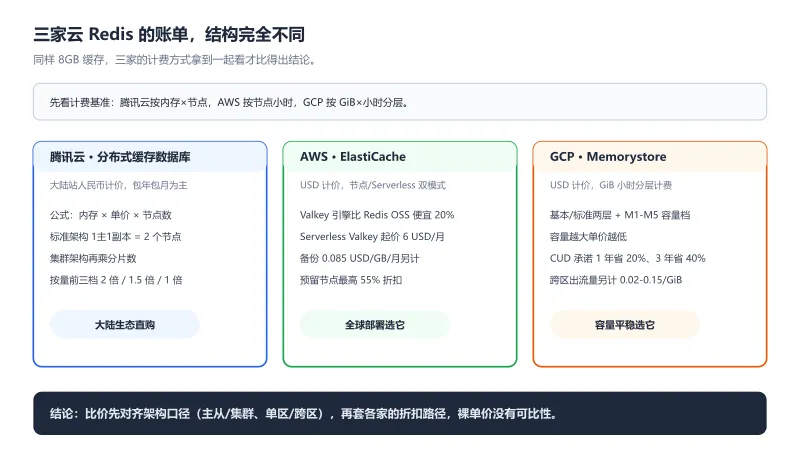Select the AWS・ElastiCache card header
Viewport: 800px width, 450px height.
(400, 157)
